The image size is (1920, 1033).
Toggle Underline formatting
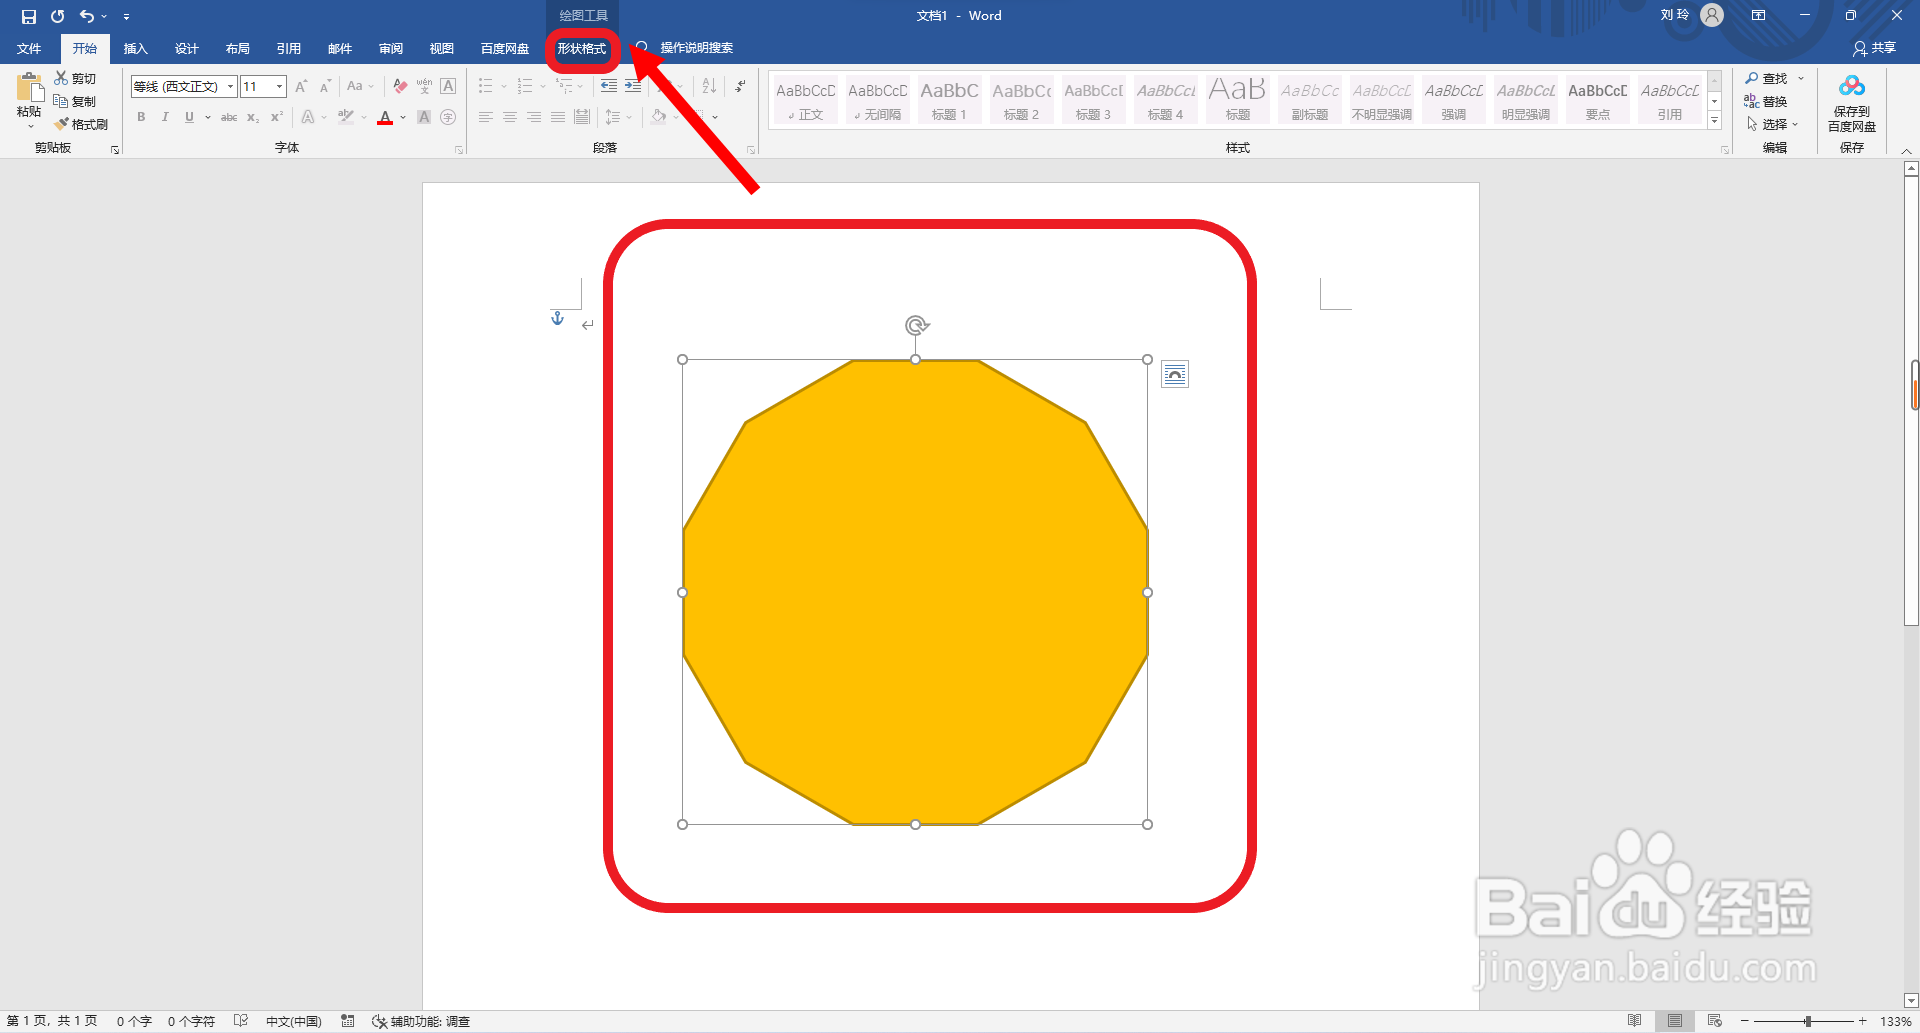(189, 117)
